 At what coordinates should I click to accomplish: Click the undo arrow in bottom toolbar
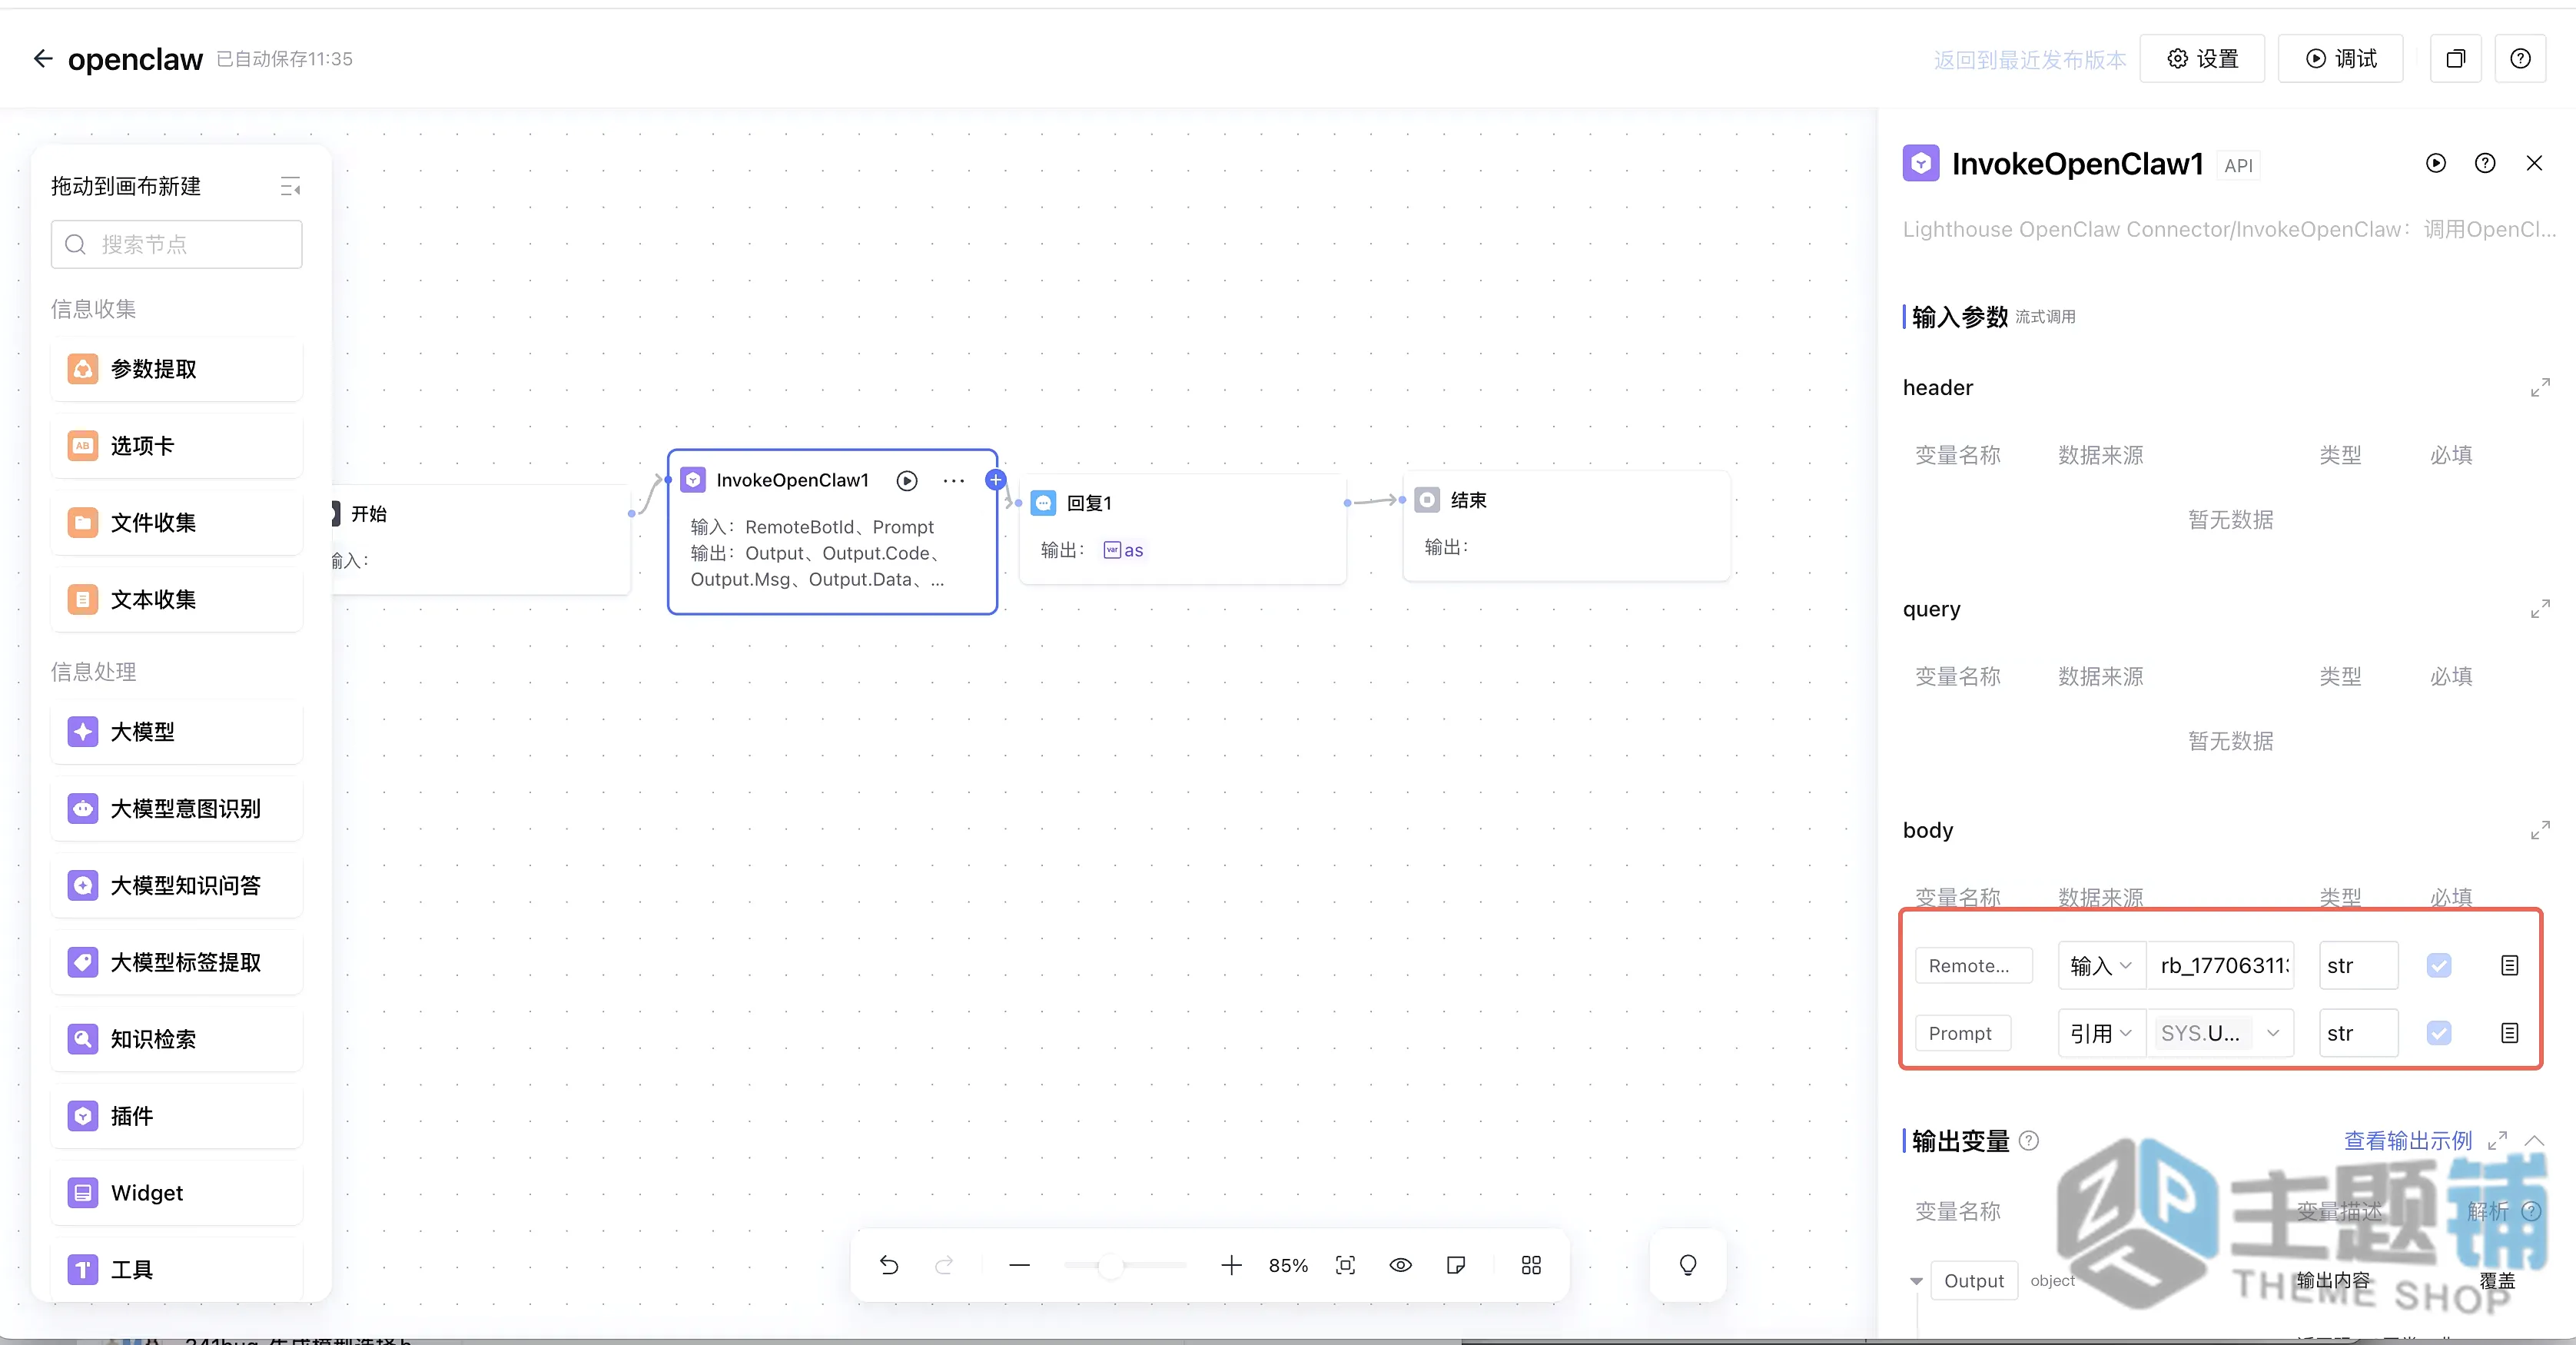point(888,1265)
